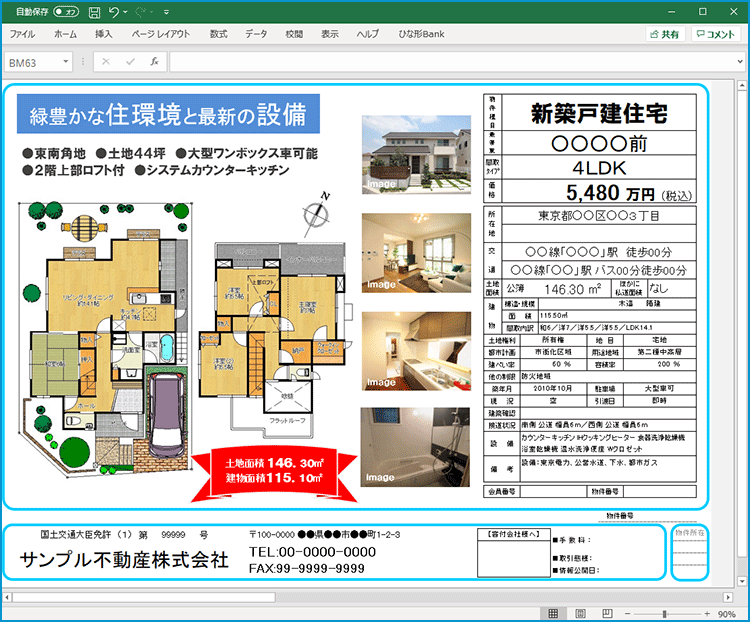Click the FAX:99-9999-9999 text

[307, 568]
